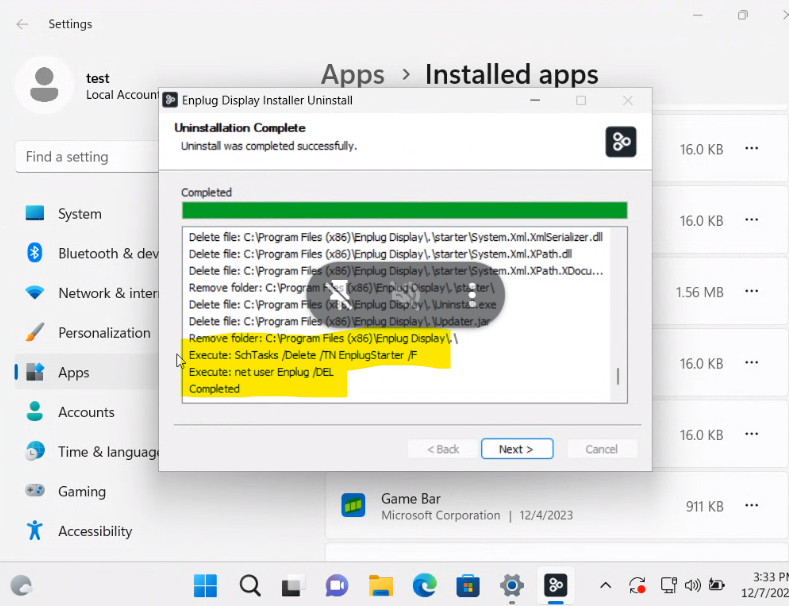Select the 'Execute: net user Enplug /DEL' log line

click(261, 372)
